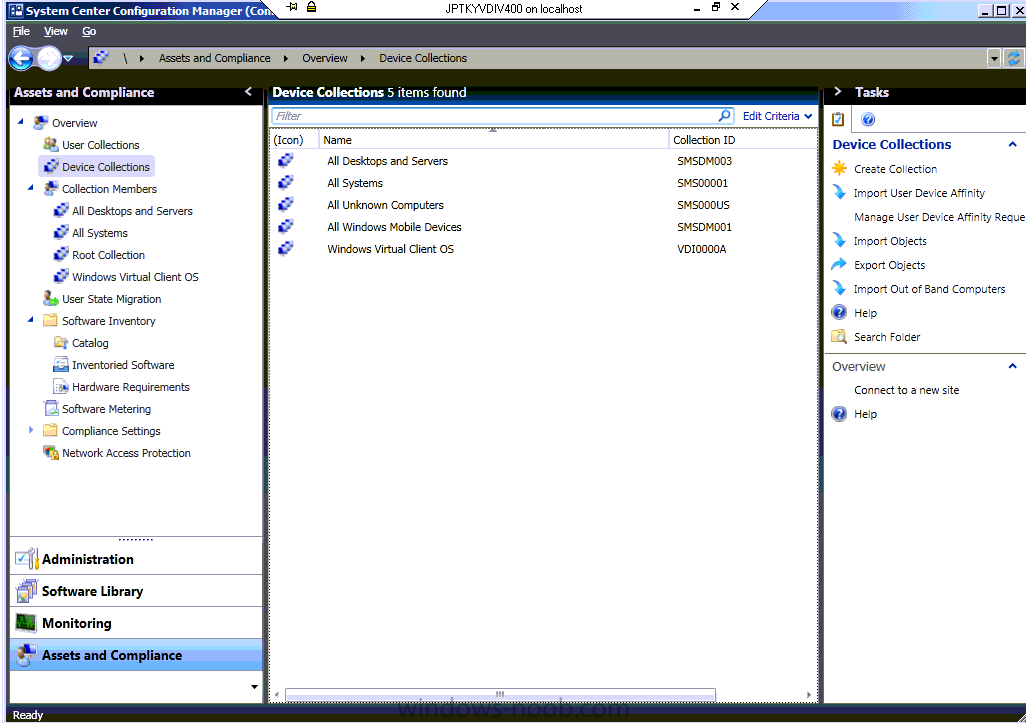Click the Forward navigation arrow button
This screenshot has width=1027, height=723.
[48, 58]
